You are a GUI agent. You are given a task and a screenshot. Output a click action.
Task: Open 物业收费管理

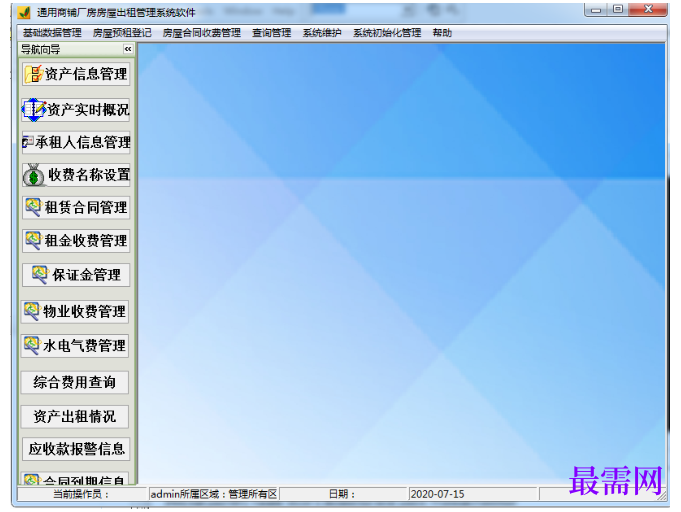(x=75, y=311)
